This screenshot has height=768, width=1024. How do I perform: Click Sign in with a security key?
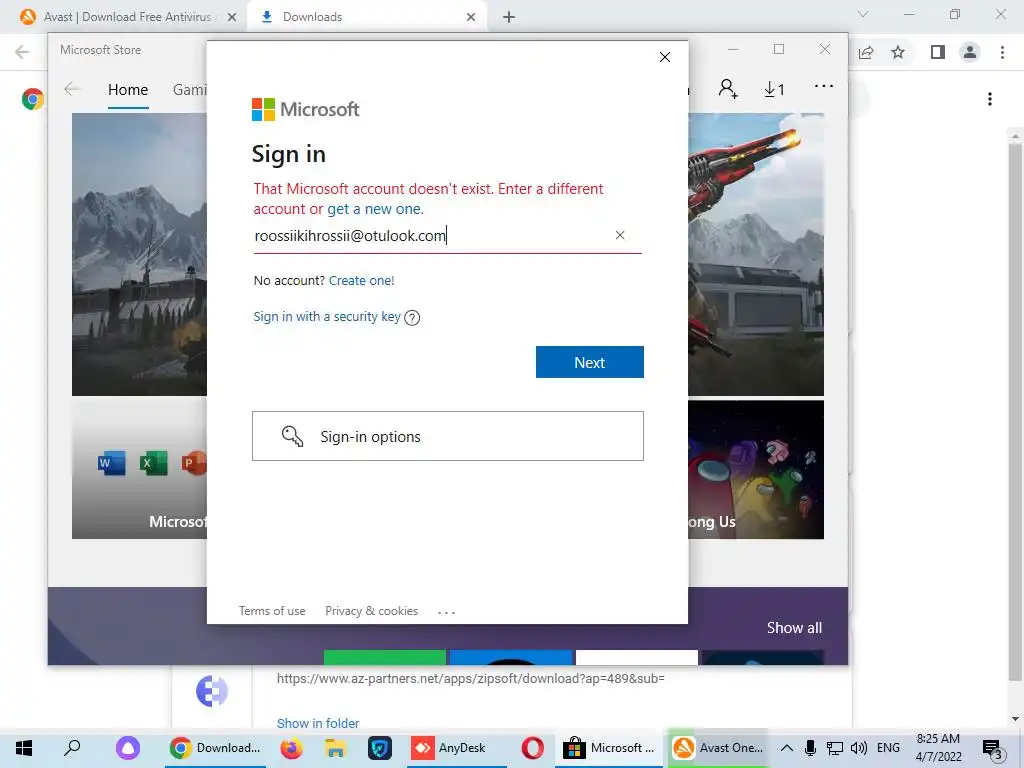click(x=327, y=317)
